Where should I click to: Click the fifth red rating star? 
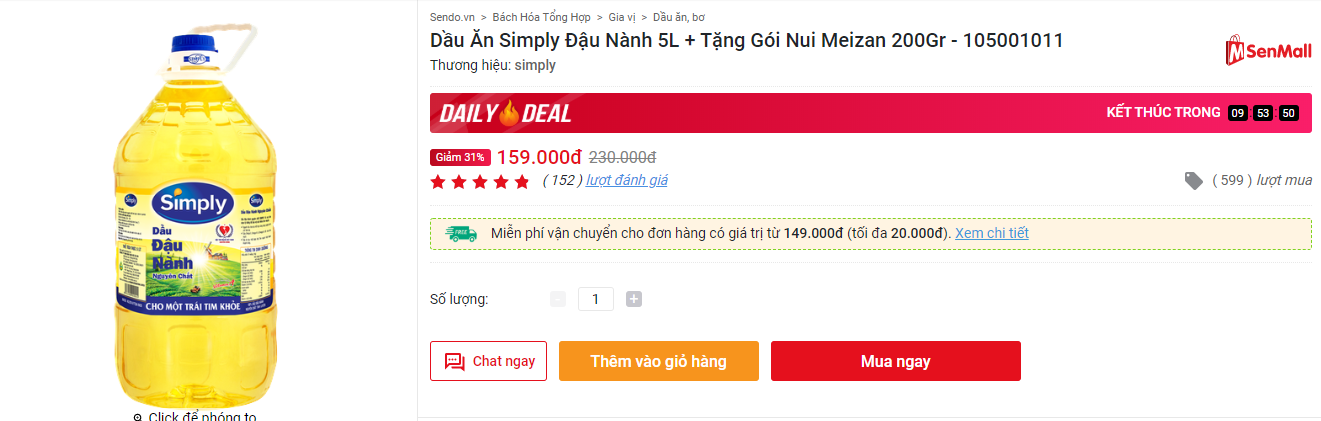pyautogui.click(x=522, y=181)
